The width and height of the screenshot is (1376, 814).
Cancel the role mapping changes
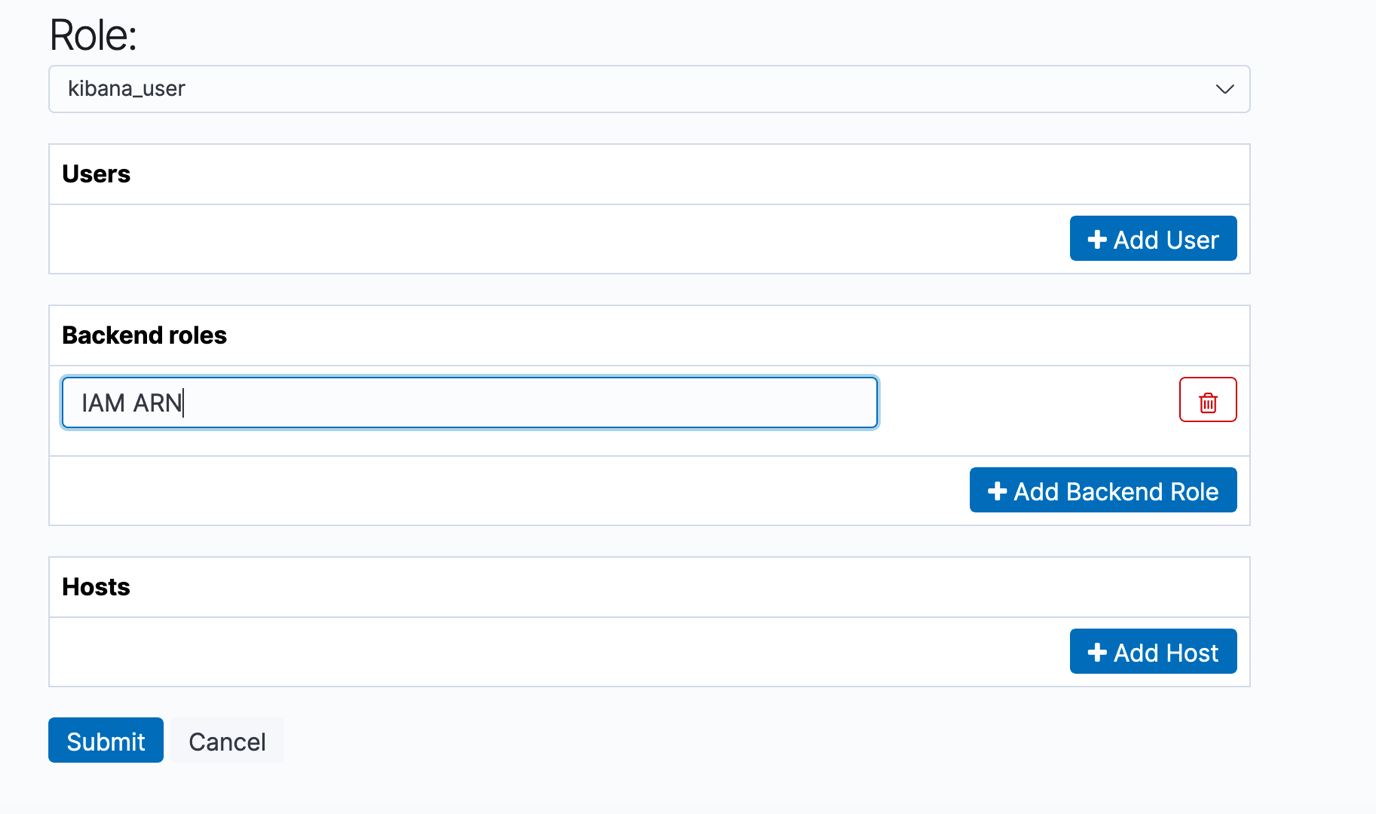227,741
